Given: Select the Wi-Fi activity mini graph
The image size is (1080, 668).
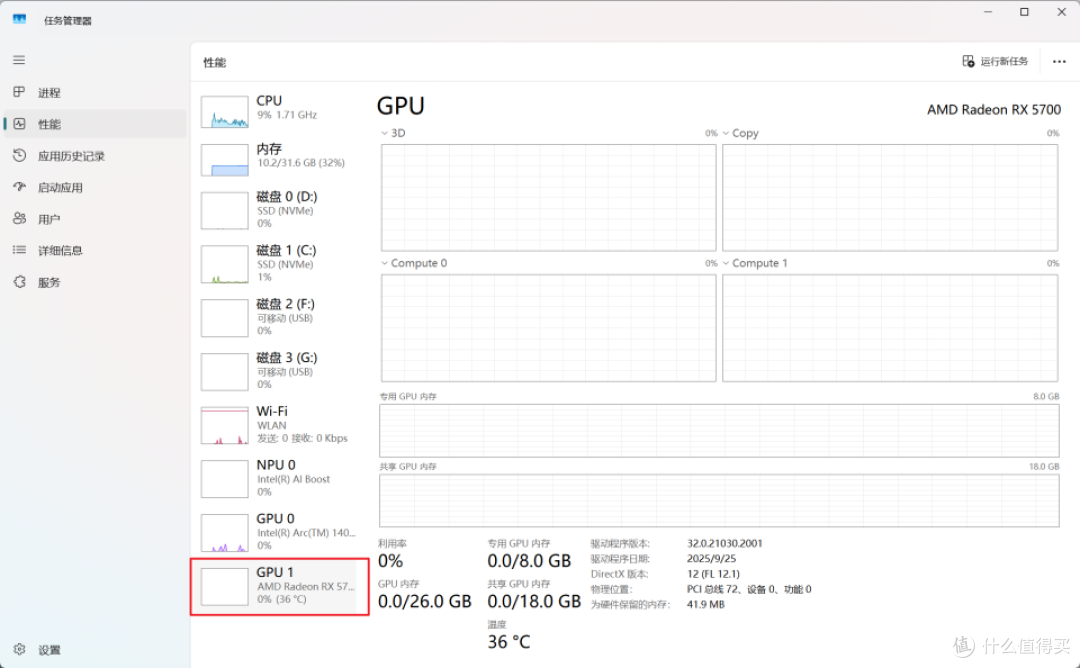Looking at the screenshot, I should tap(225, 426).
